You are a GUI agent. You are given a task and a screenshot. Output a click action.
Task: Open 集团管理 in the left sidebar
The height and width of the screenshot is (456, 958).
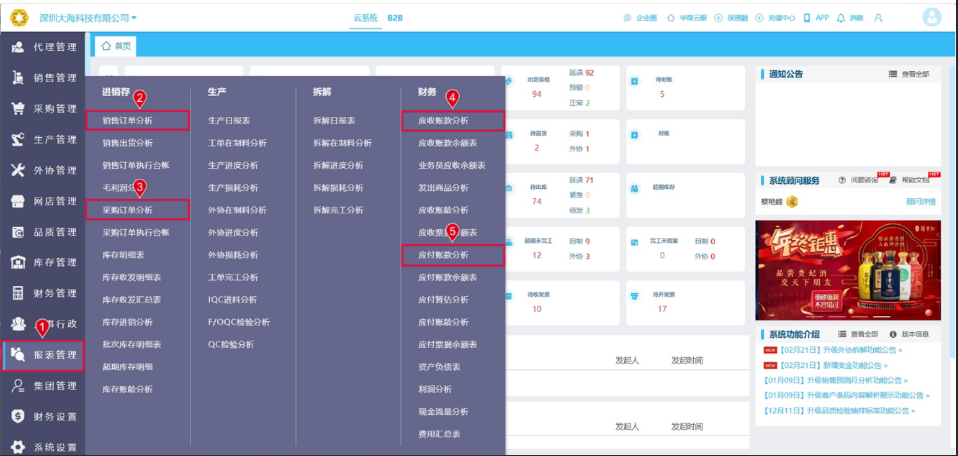pos(44,386)
